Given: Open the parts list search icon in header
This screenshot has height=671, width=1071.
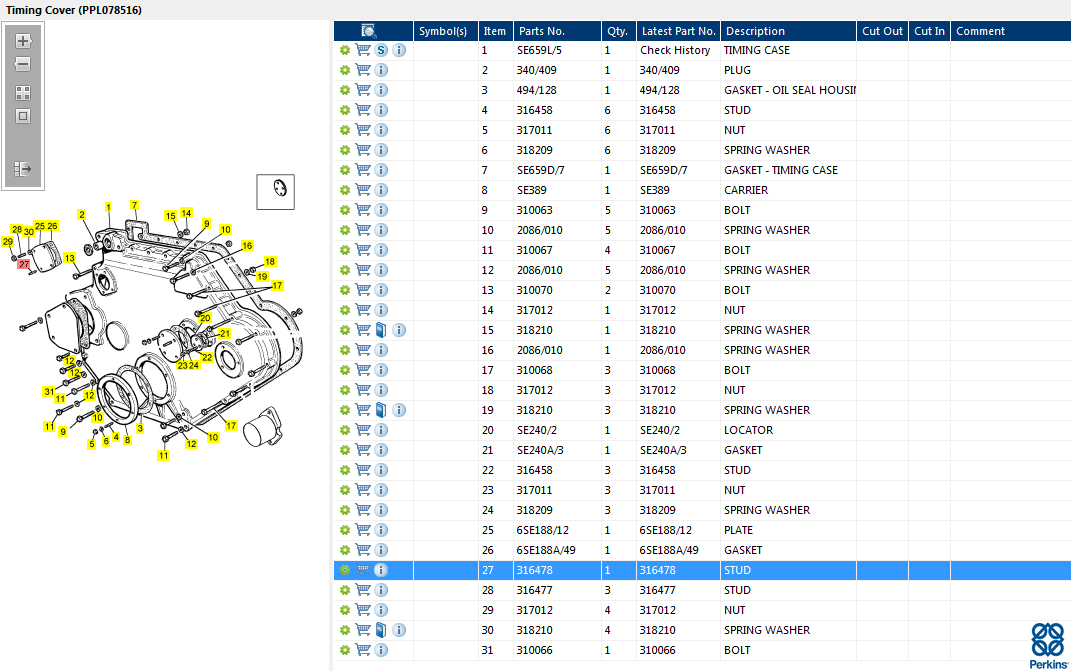Looking at the screenshot, I should 369,31.
